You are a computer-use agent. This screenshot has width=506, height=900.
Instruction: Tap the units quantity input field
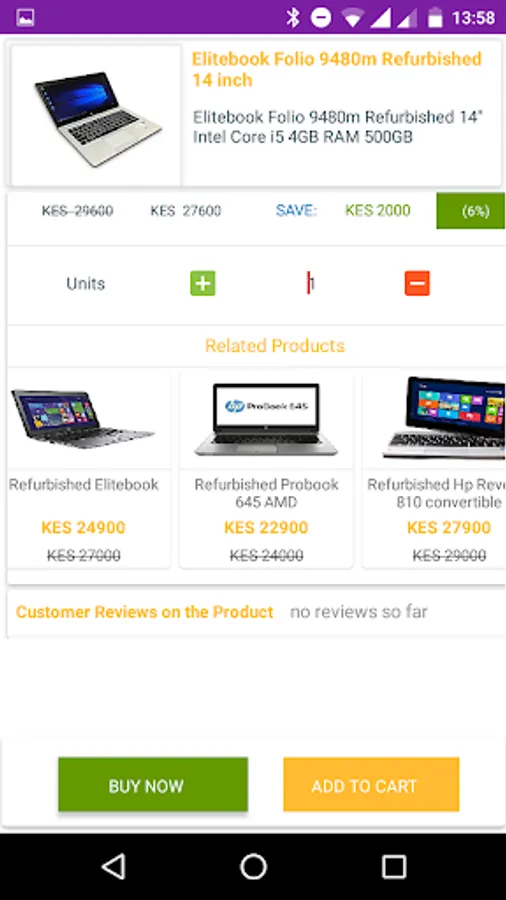click(x=310, y=284)
